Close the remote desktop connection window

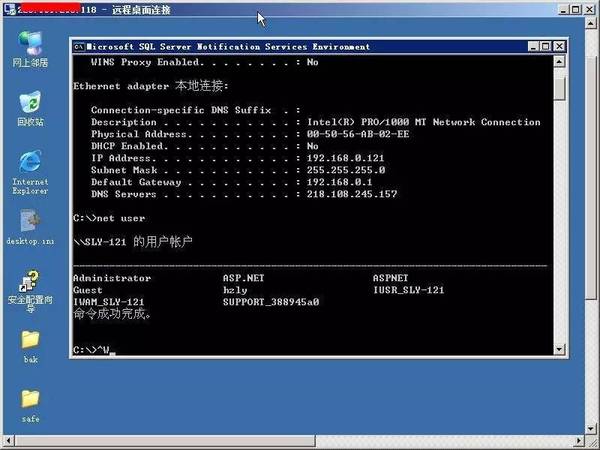pos(589,10)
